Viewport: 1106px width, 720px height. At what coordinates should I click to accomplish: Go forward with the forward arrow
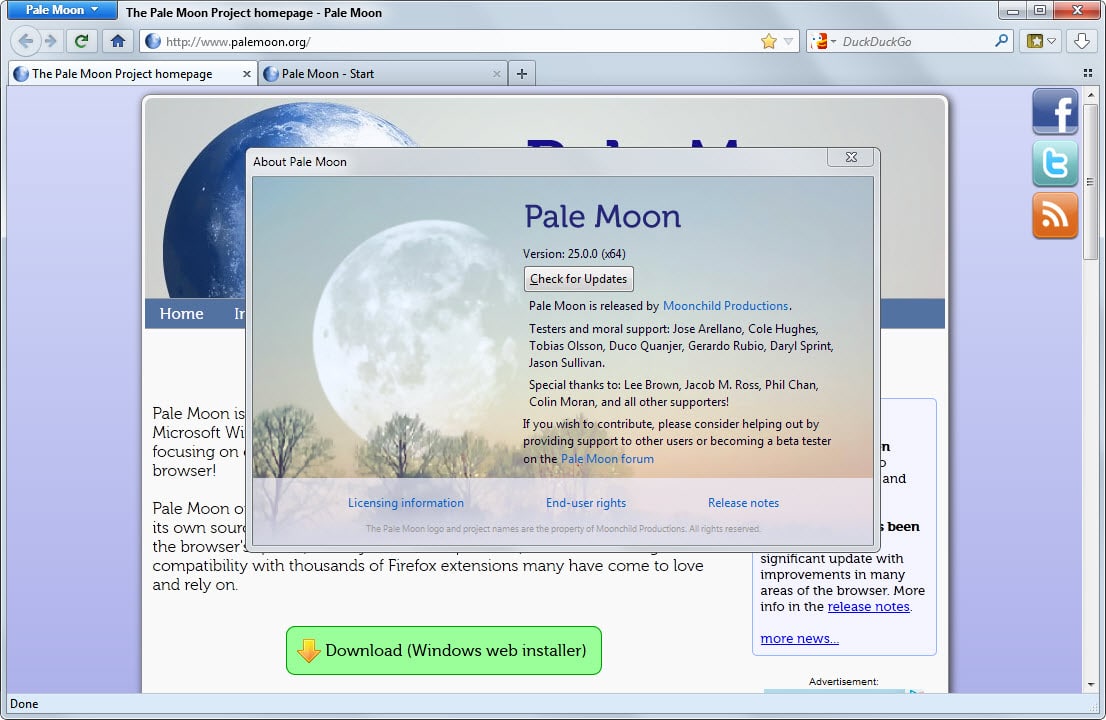pos(51,41)
